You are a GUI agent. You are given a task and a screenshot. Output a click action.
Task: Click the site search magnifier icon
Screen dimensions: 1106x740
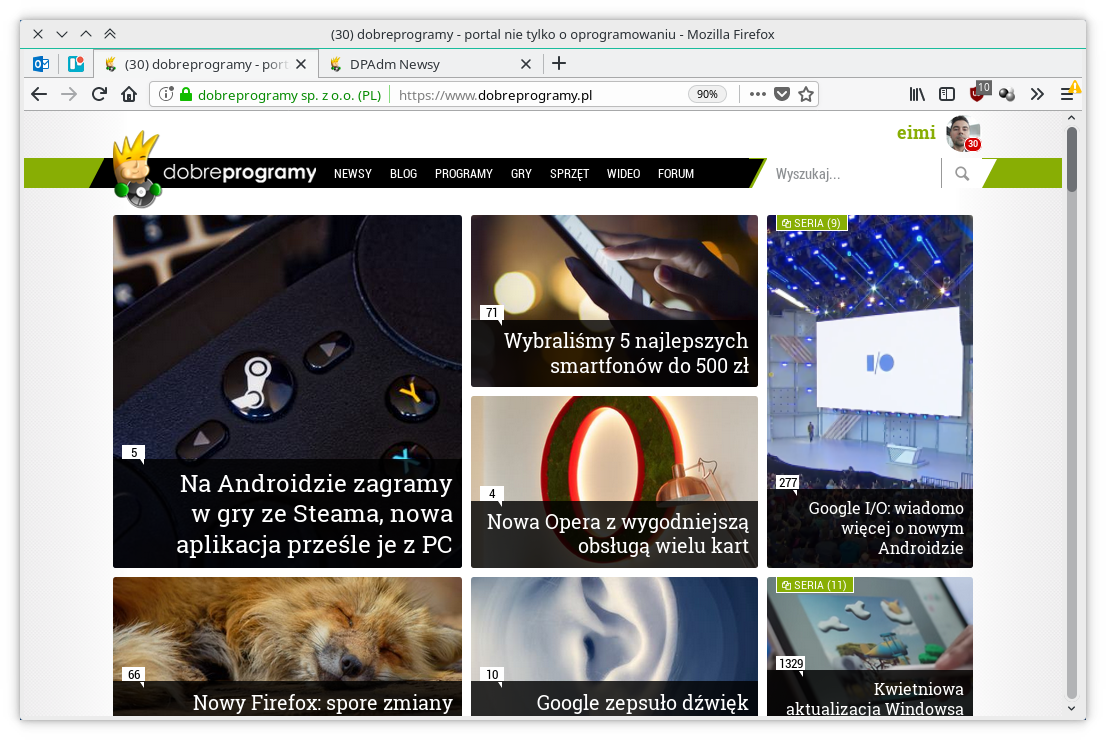(962, 174)
